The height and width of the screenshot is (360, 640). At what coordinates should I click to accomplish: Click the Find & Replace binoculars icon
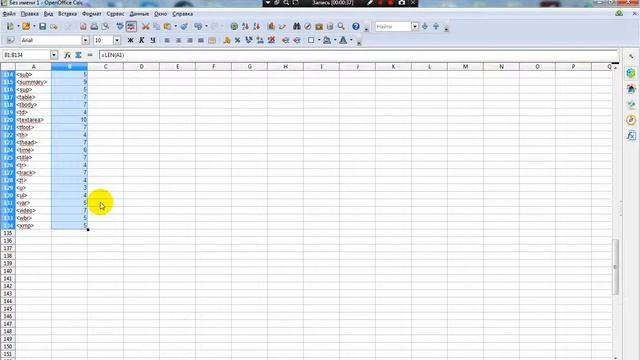pos(297,27)
